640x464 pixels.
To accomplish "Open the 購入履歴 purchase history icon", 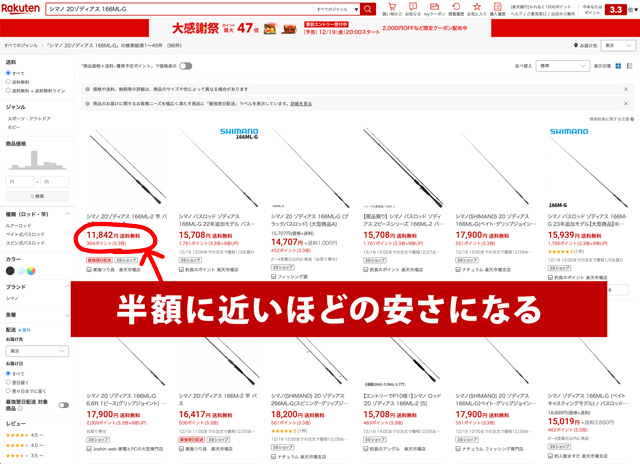I will click(498, 7).
